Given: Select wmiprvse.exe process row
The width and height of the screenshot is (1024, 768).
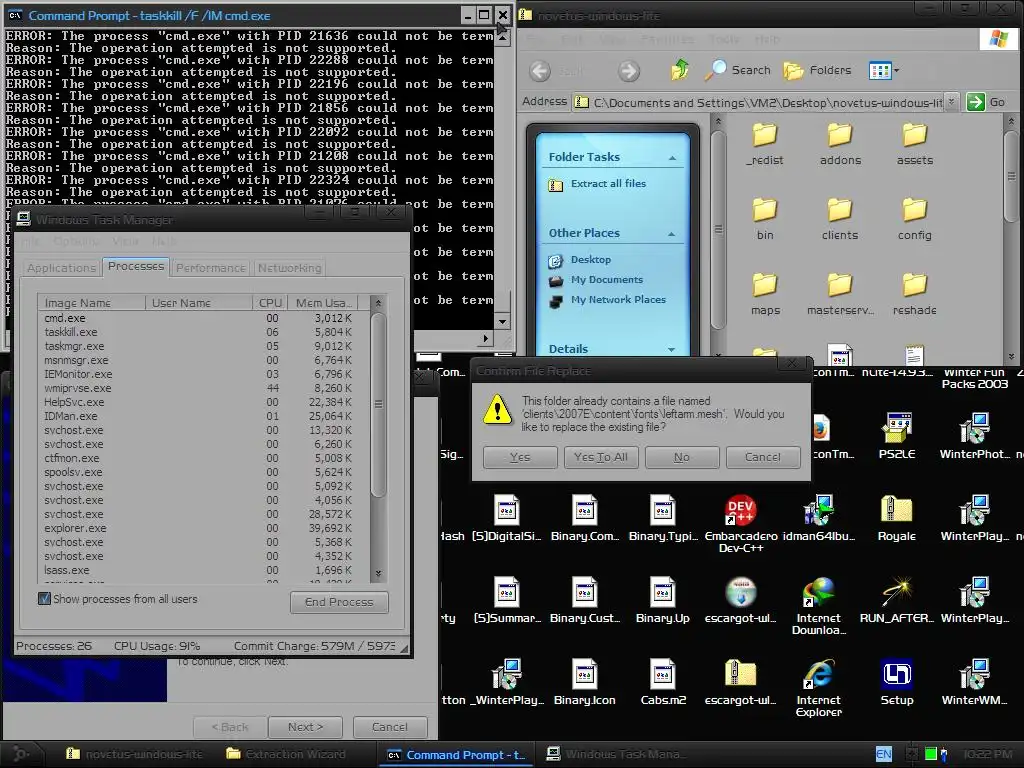Looking at the screenshot, I should click(199, 388).
